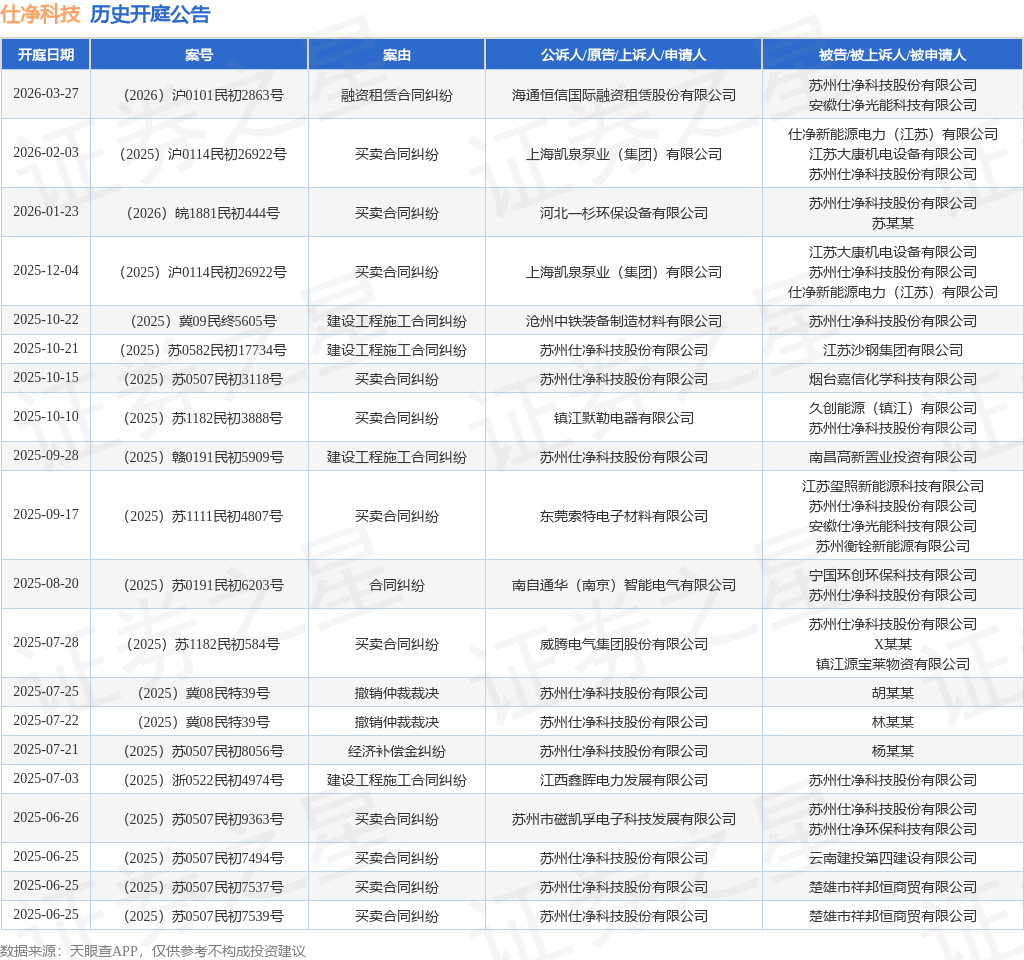Click defendant 杨某某
Image resolution: width=1024 pixels, height=960 pixels.
[893, 751]
